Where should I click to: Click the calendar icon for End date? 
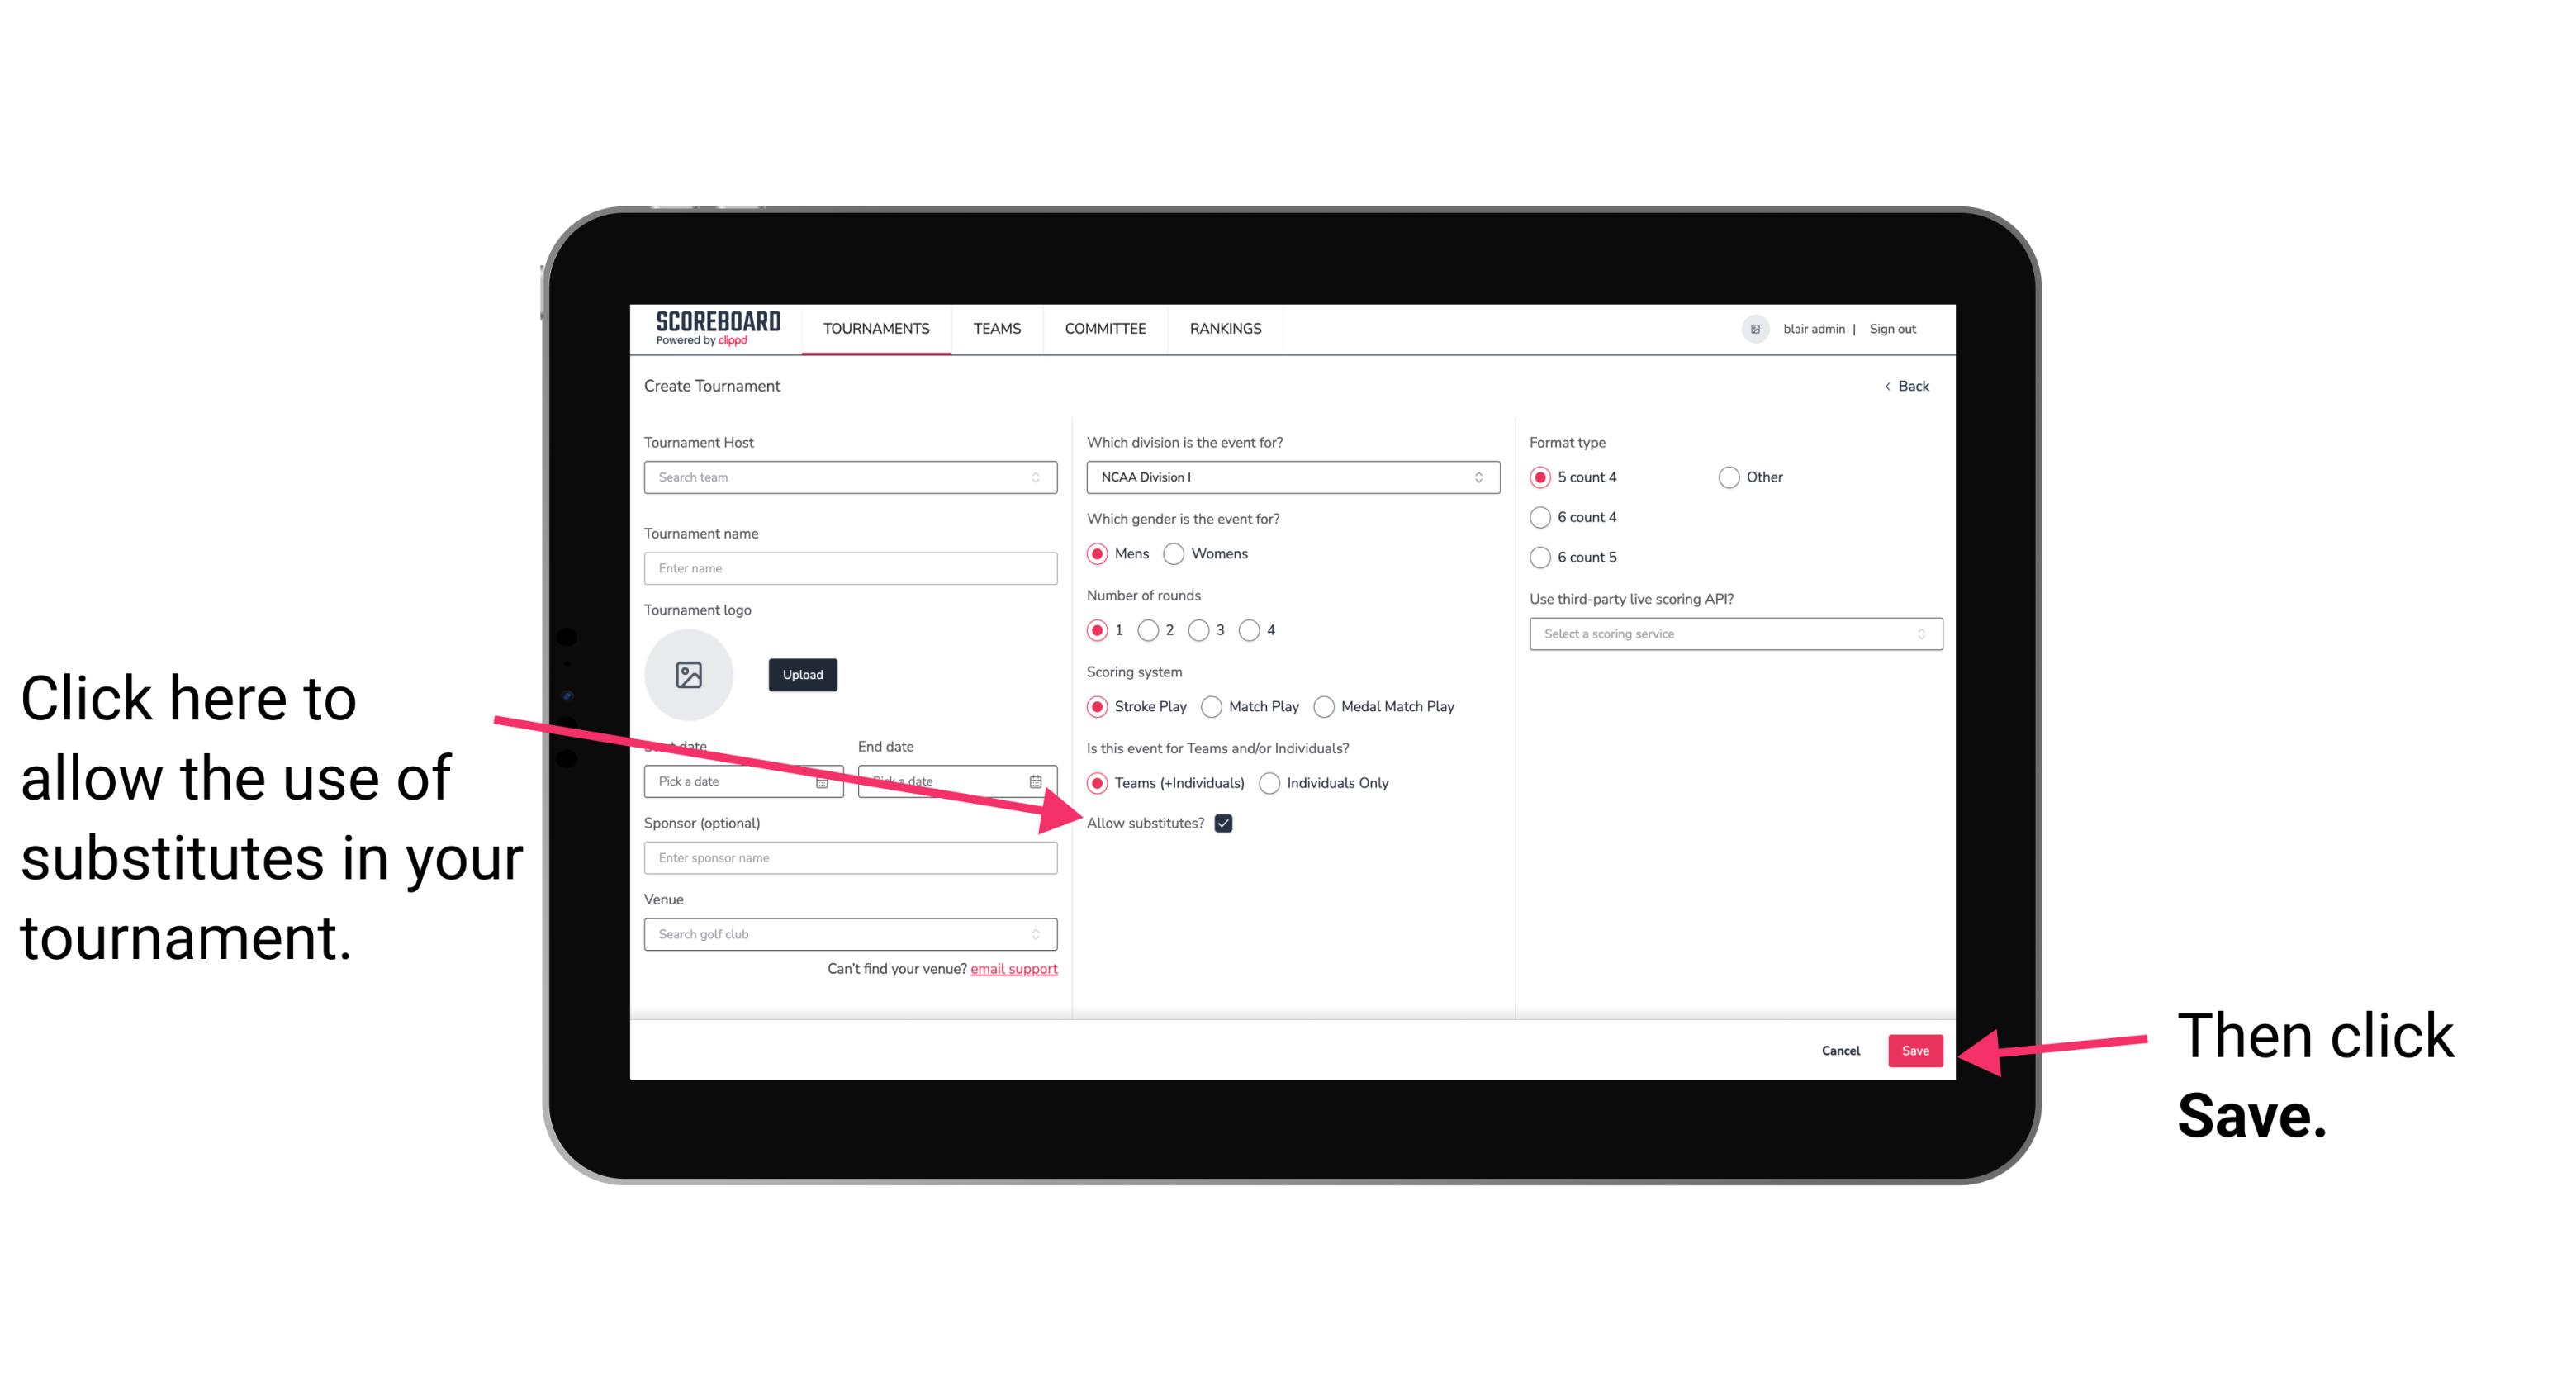point(1041,780)
